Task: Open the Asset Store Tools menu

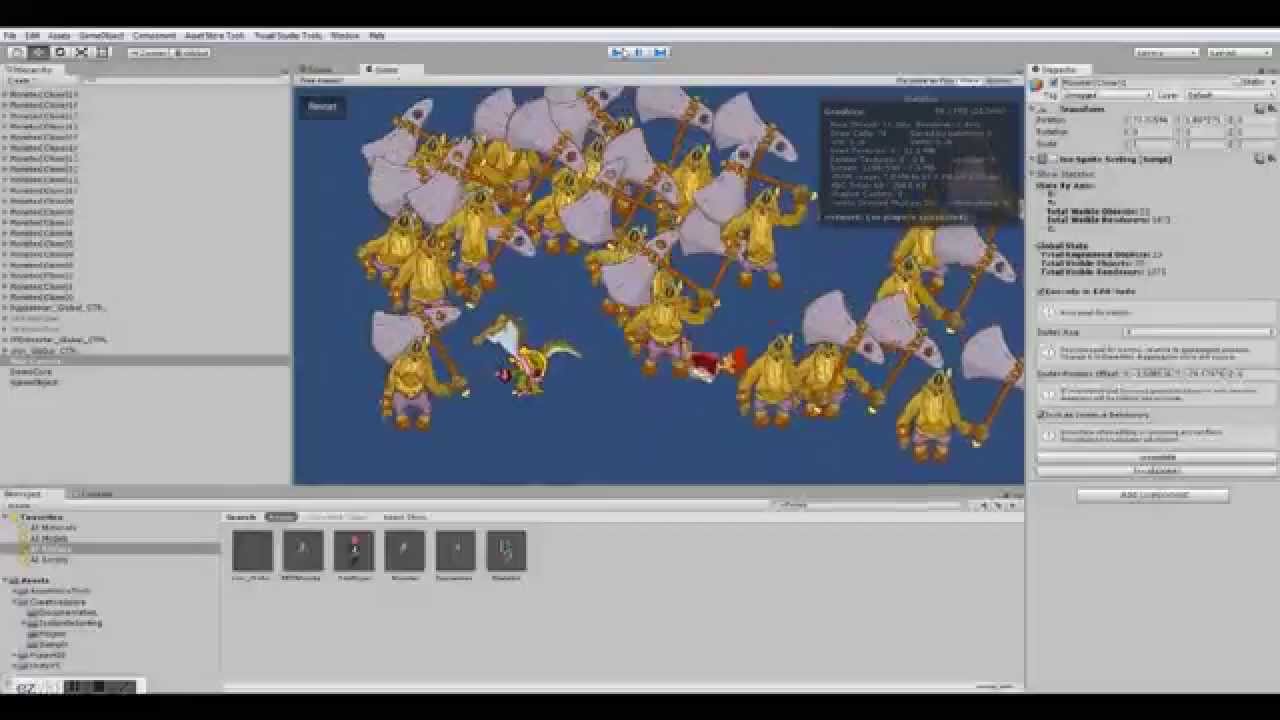Action: point(215,35)
